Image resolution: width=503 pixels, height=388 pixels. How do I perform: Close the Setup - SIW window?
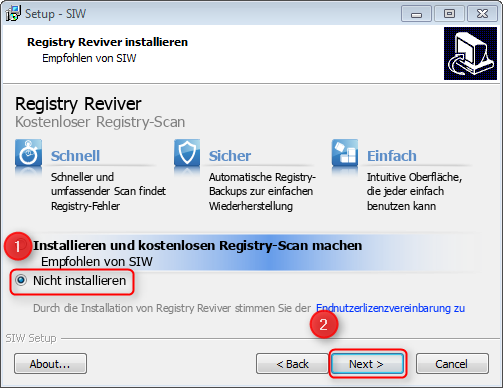point(482,14)
